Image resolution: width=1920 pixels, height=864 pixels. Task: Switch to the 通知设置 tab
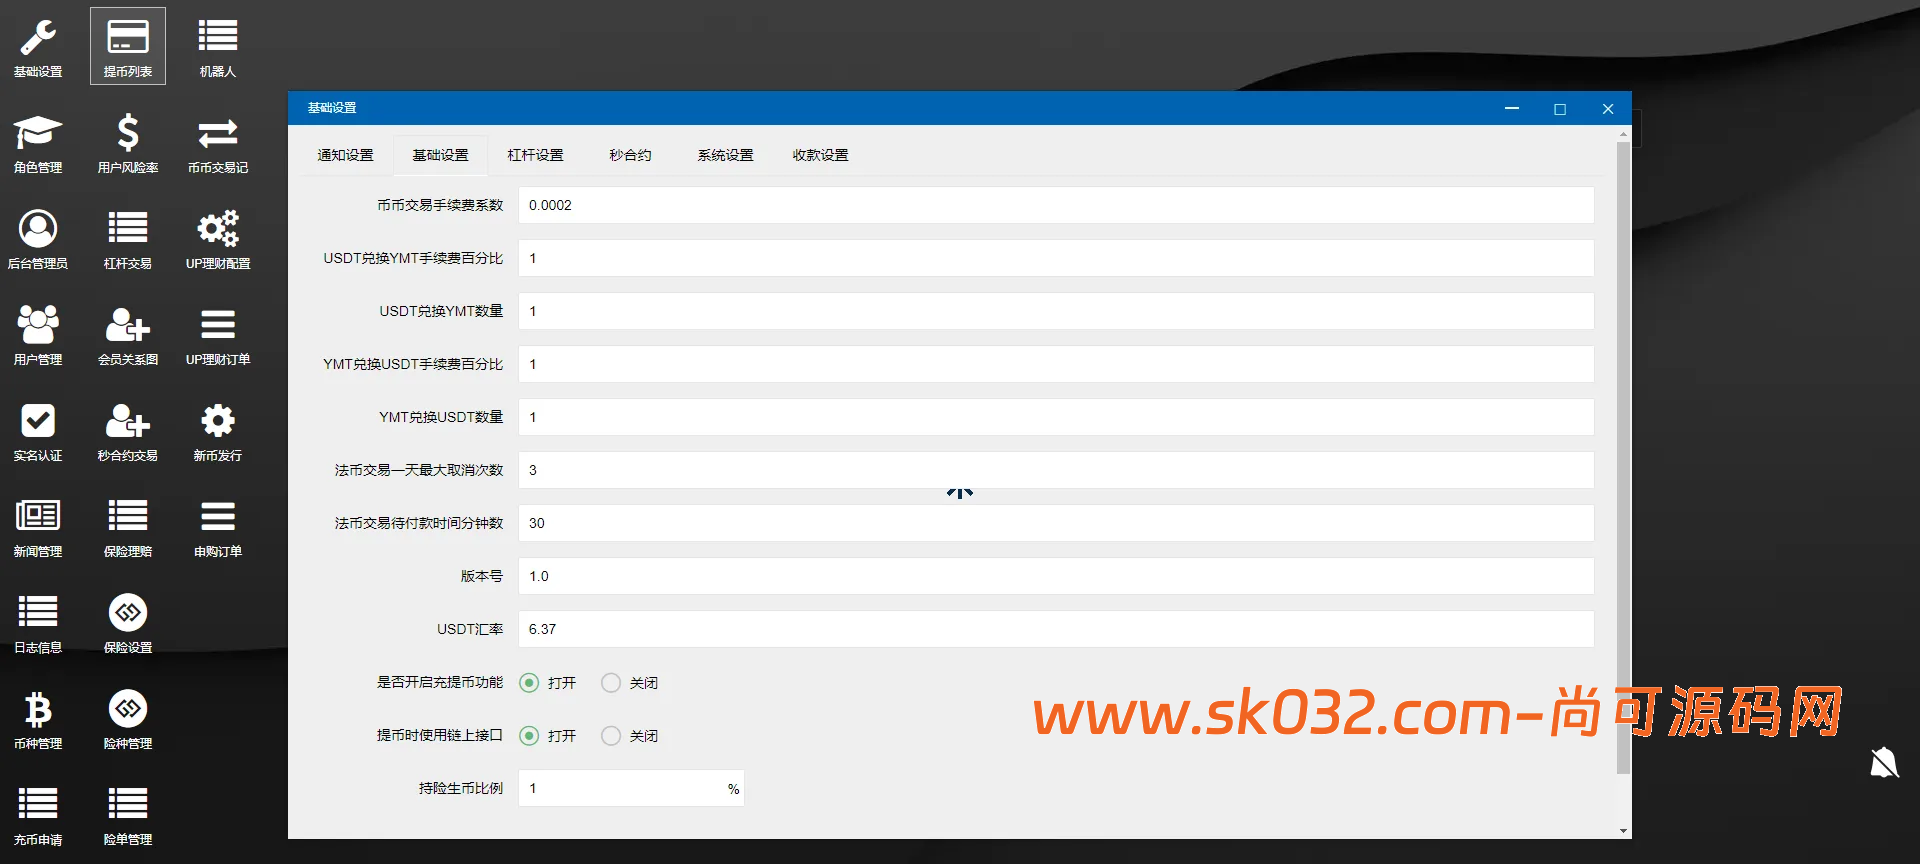tap(345, 155)
